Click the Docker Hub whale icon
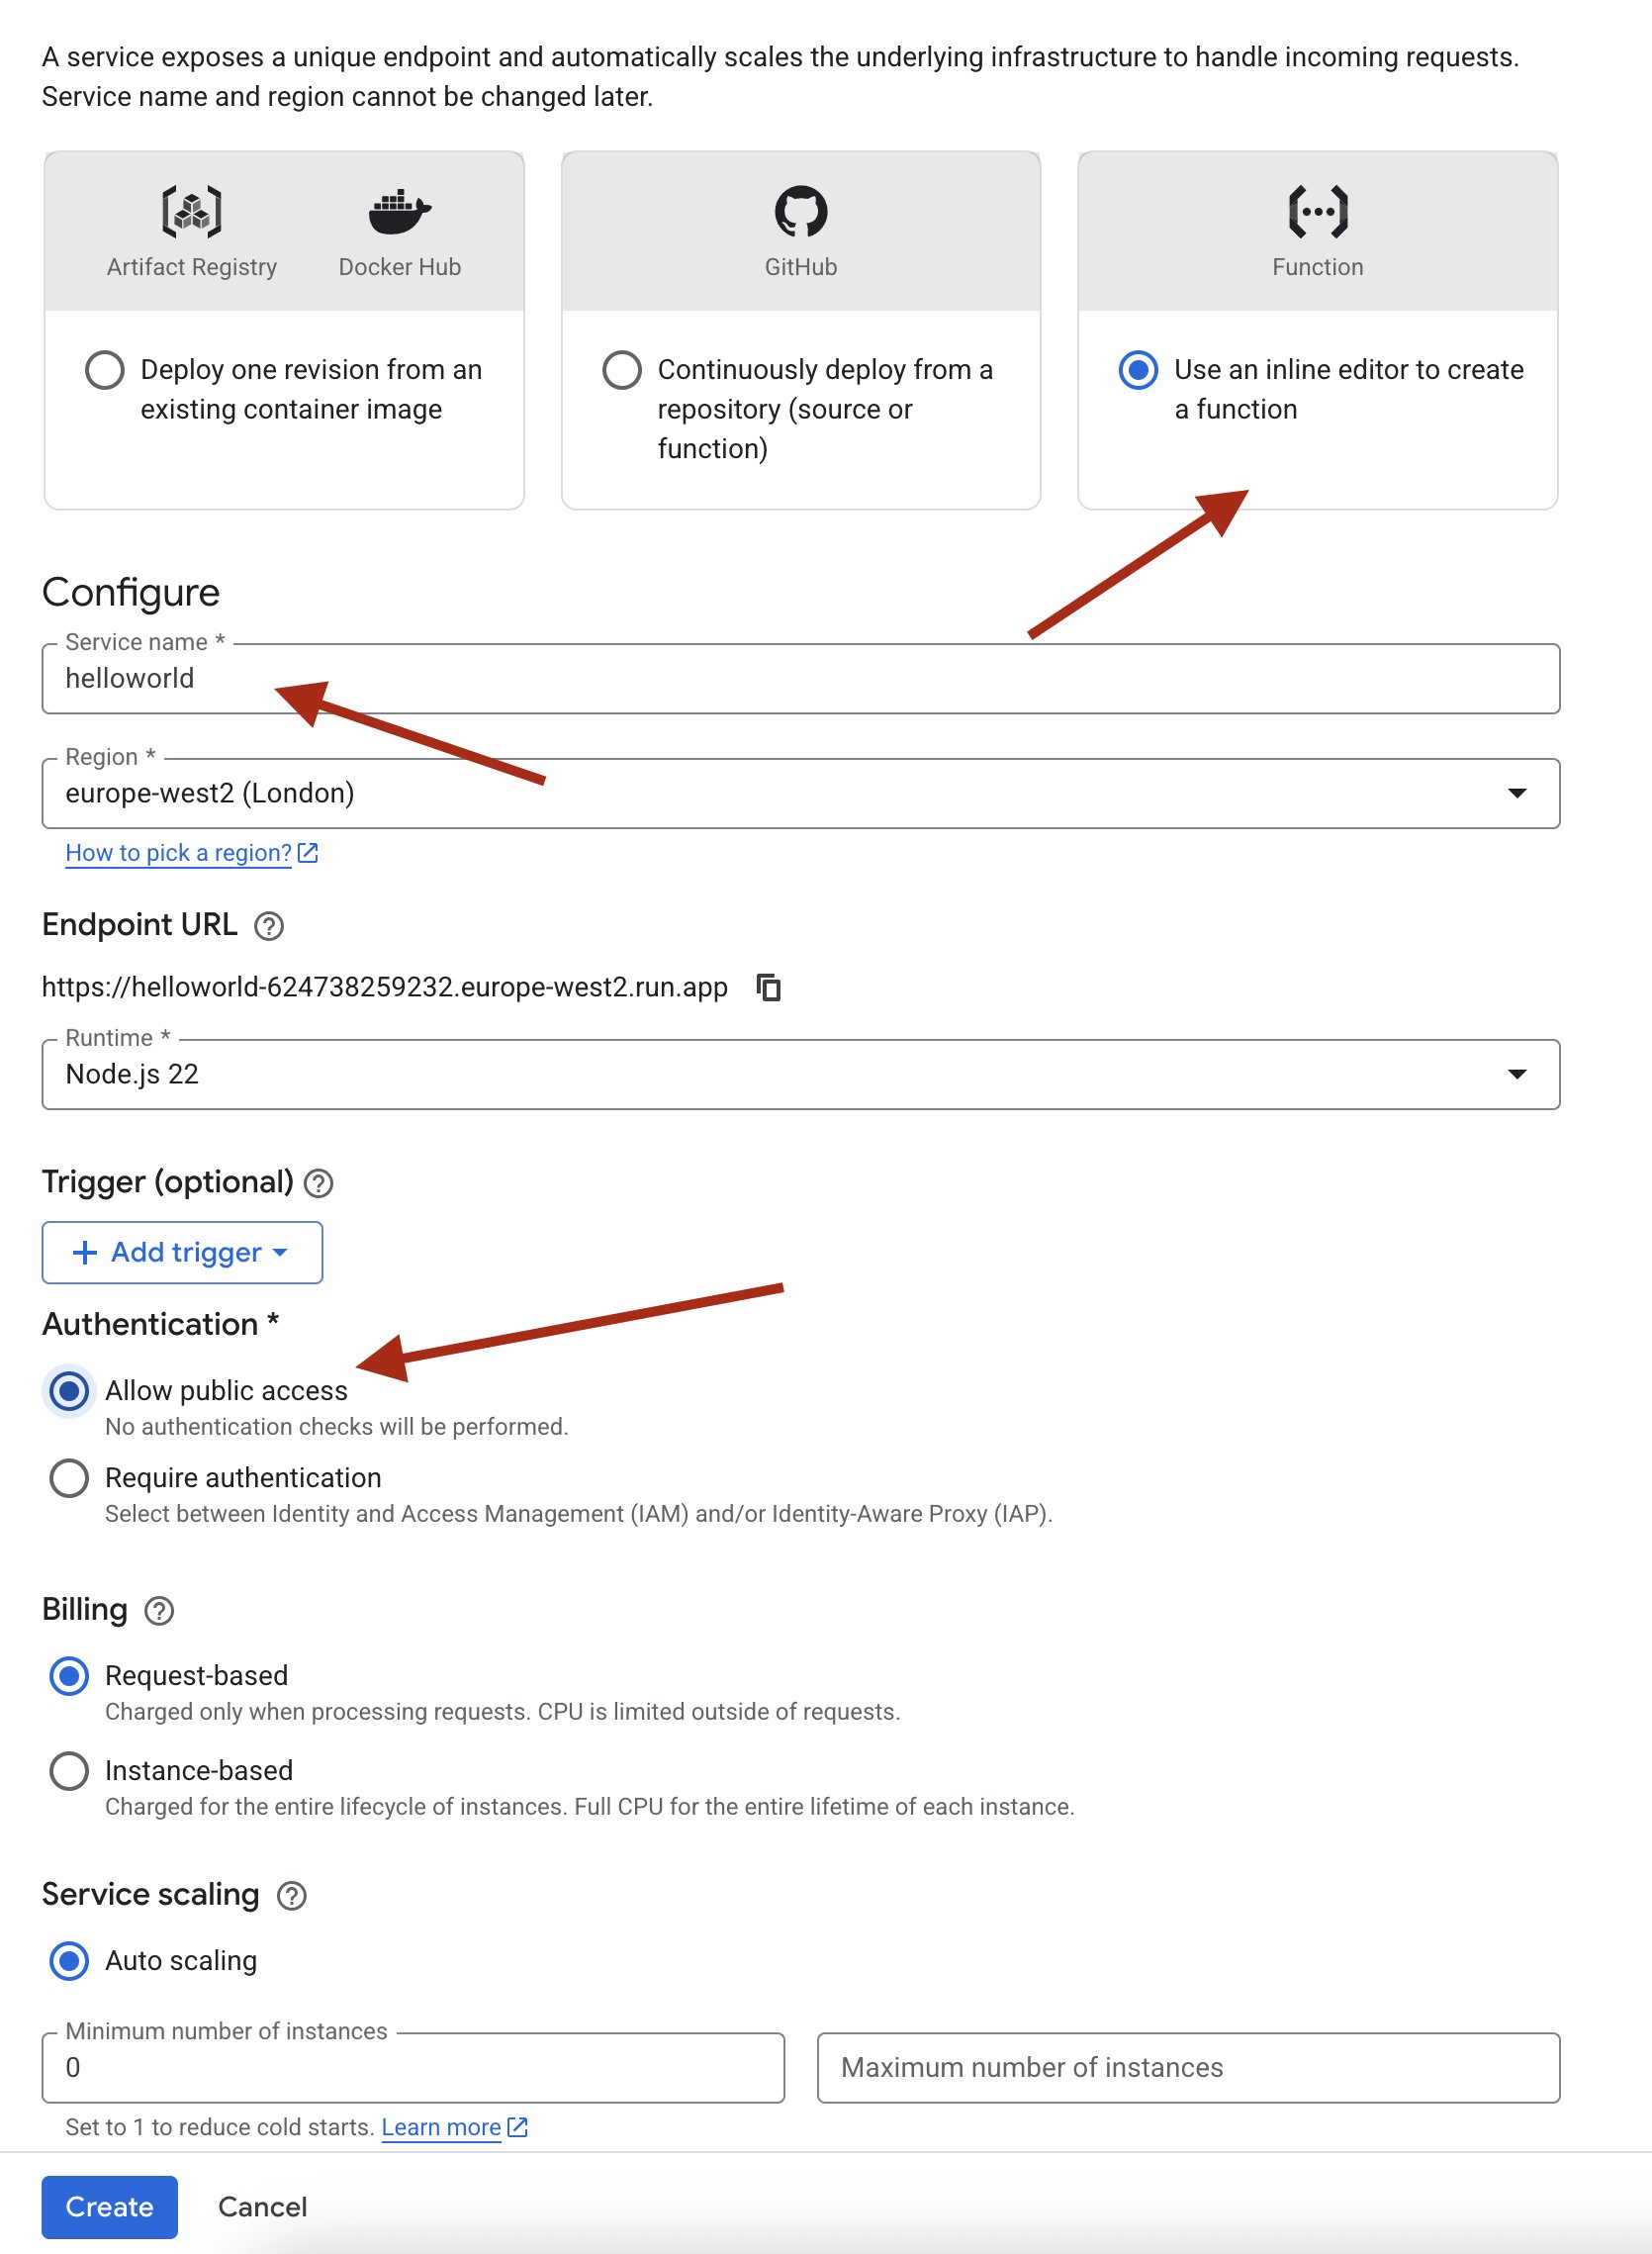1652x2254 pixels. (x=399, y=211)
